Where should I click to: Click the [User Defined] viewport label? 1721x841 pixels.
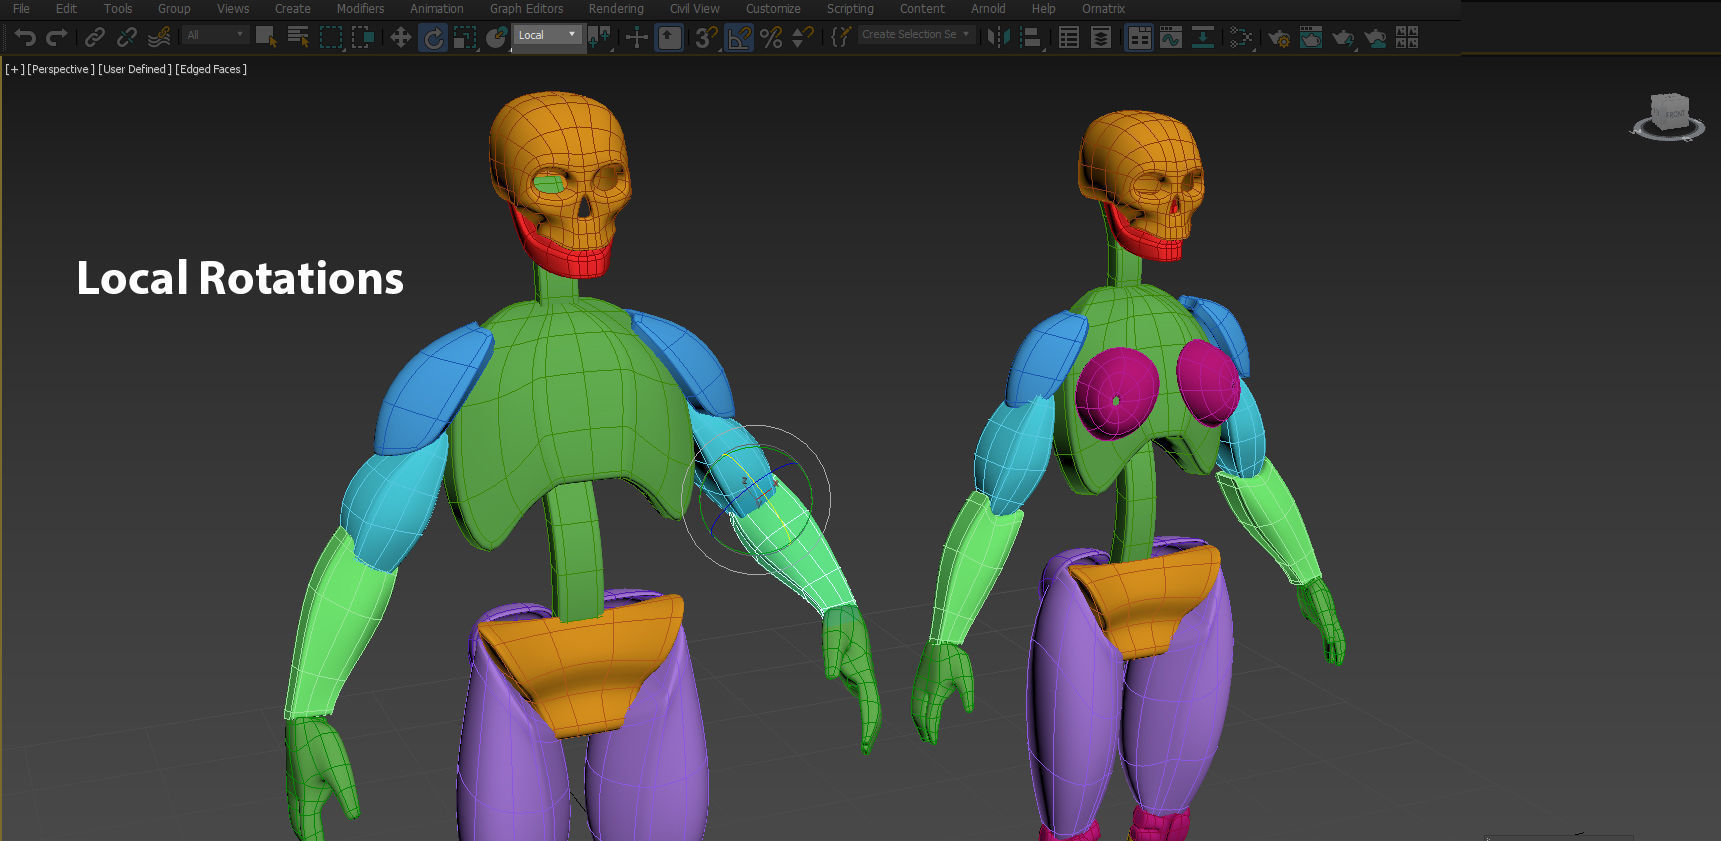pyautogui.click(x=135, y=69)
